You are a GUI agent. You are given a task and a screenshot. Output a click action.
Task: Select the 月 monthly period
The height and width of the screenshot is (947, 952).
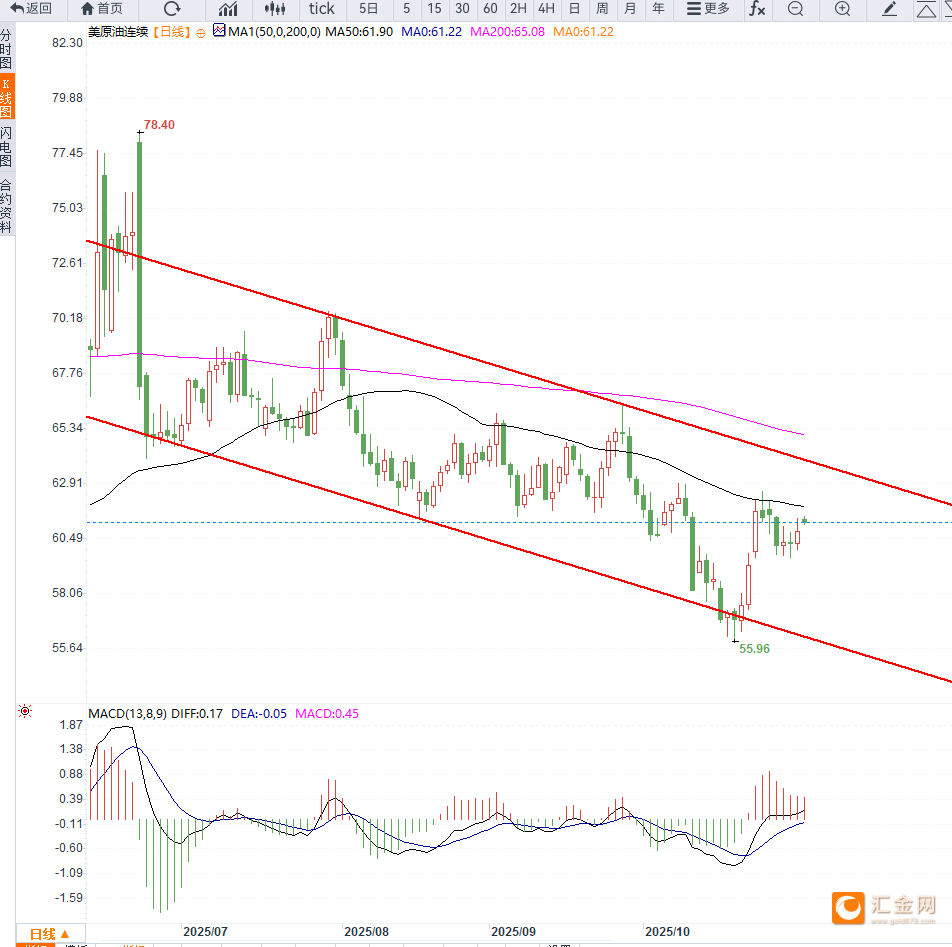(630, 8)
